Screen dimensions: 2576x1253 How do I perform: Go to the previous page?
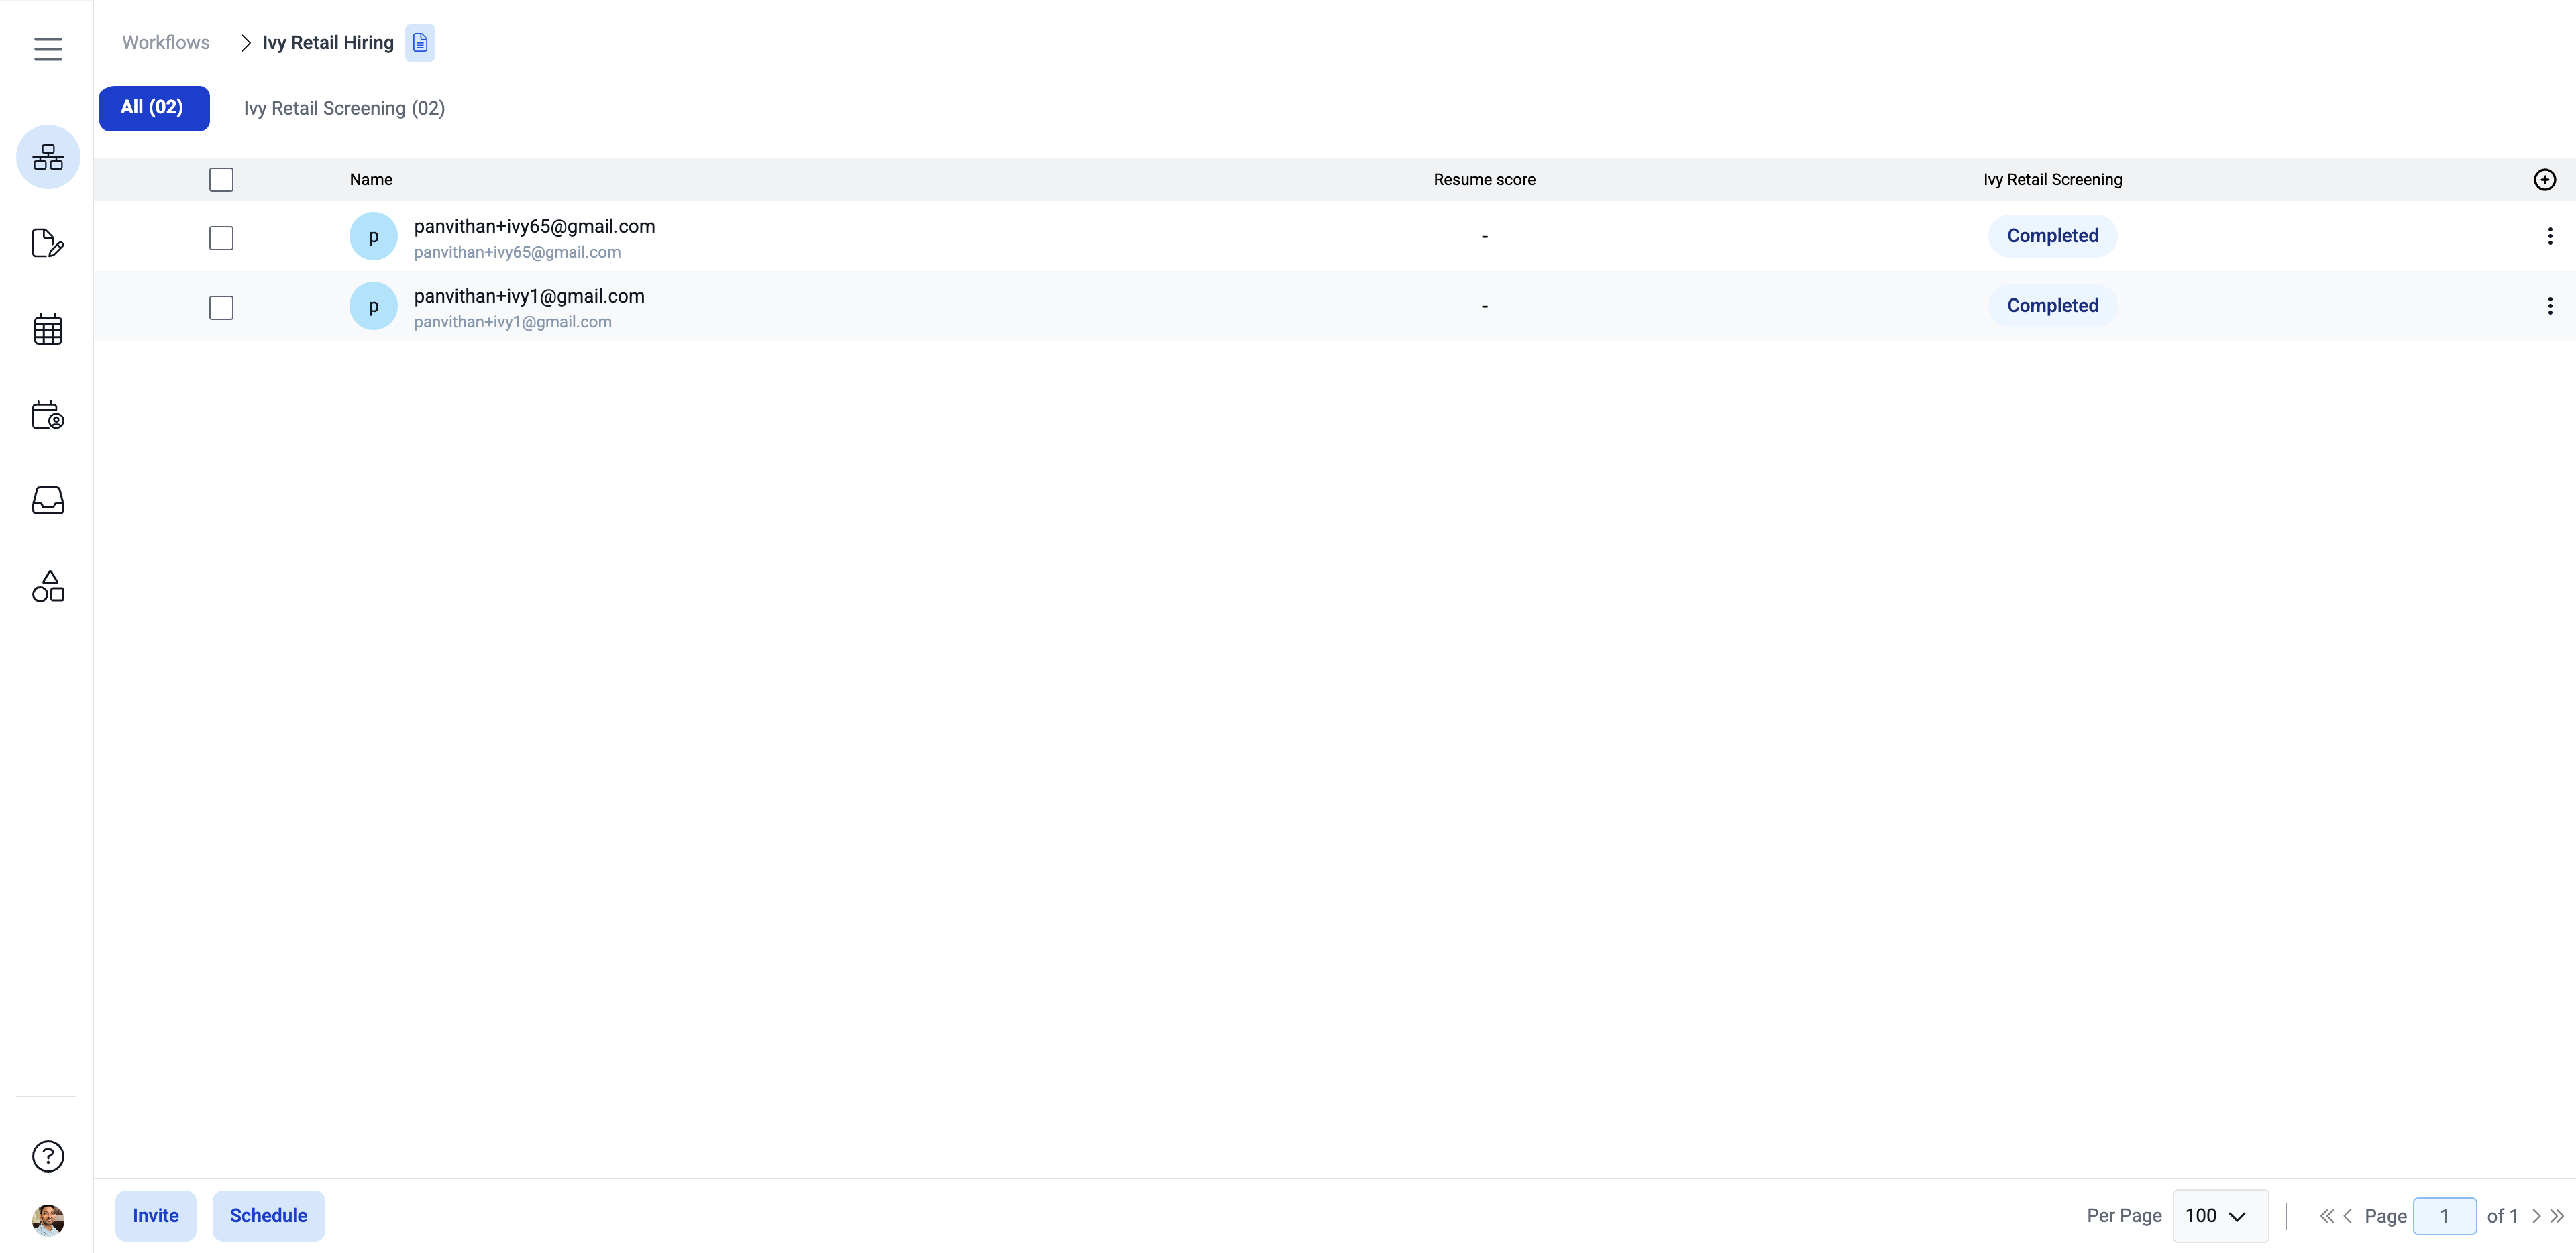coord(2348,1216)
